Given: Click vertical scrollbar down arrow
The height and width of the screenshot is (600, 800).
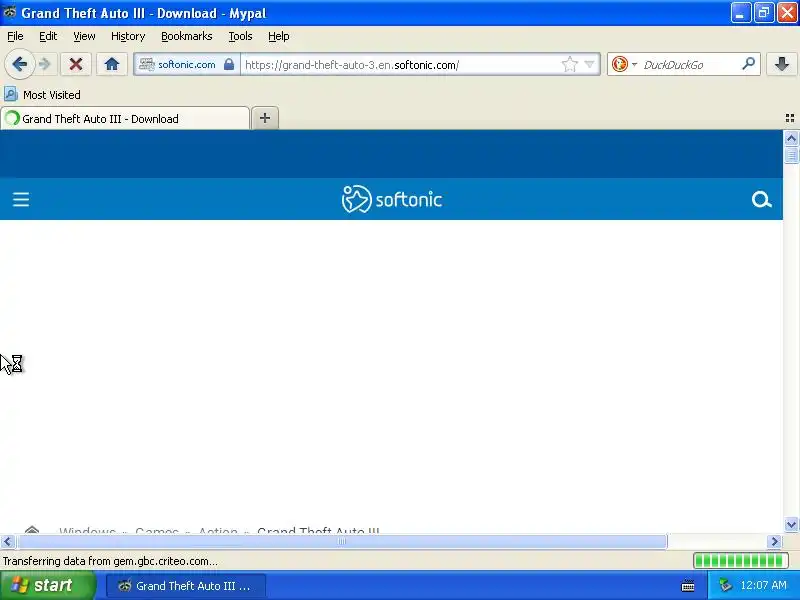Looking at the screenshot, I should pyautogui.click(x=791, y=524).
